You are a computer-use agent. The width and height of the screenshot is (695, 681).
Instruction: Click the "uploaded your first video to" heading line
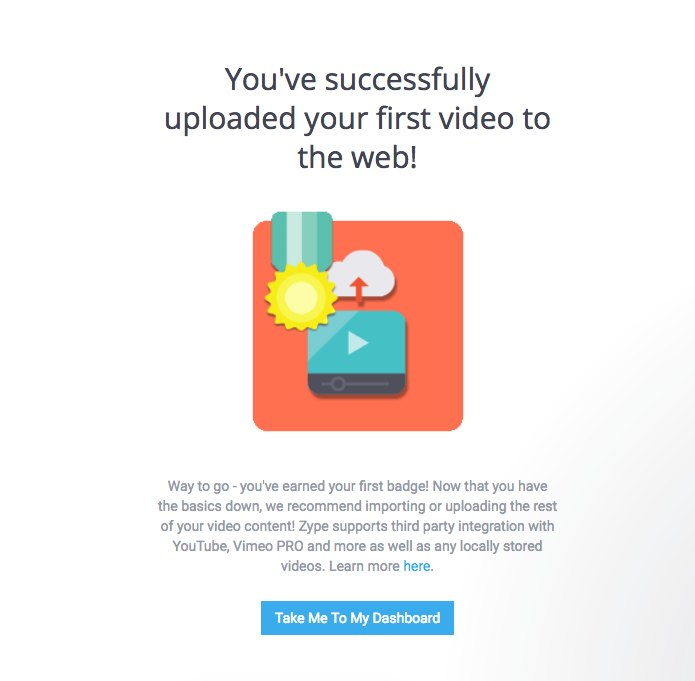357,119
